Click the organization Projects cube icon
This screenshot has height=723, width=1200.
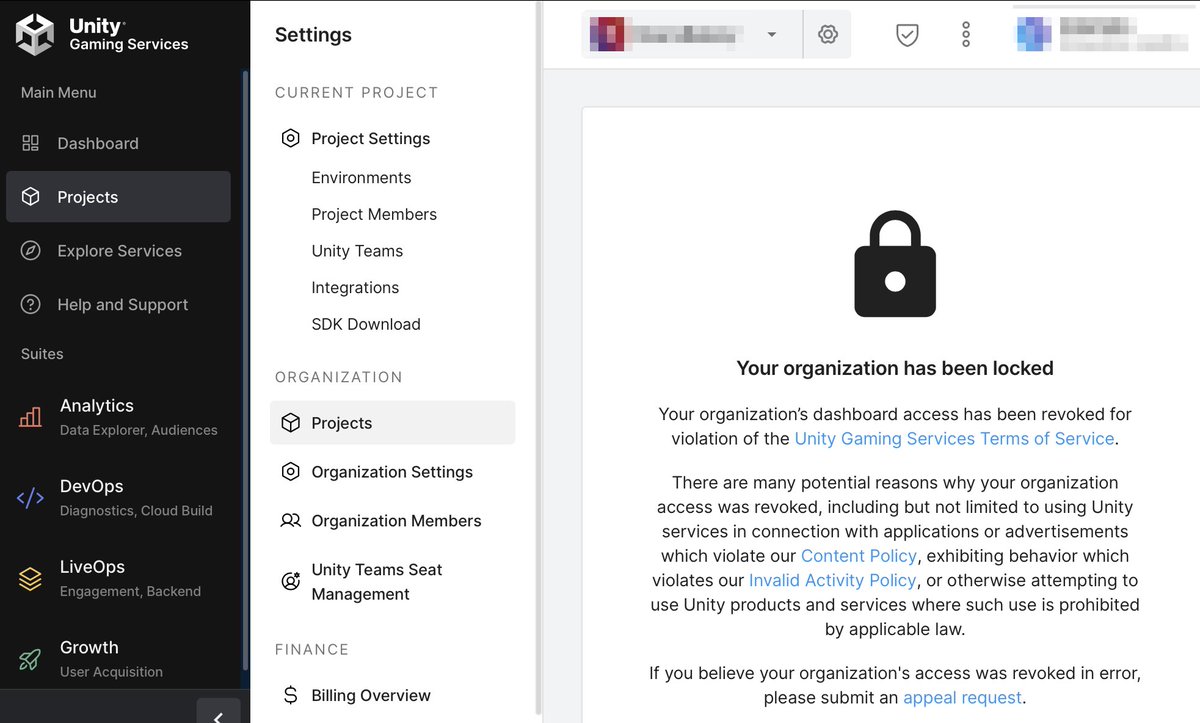[291, 423]
